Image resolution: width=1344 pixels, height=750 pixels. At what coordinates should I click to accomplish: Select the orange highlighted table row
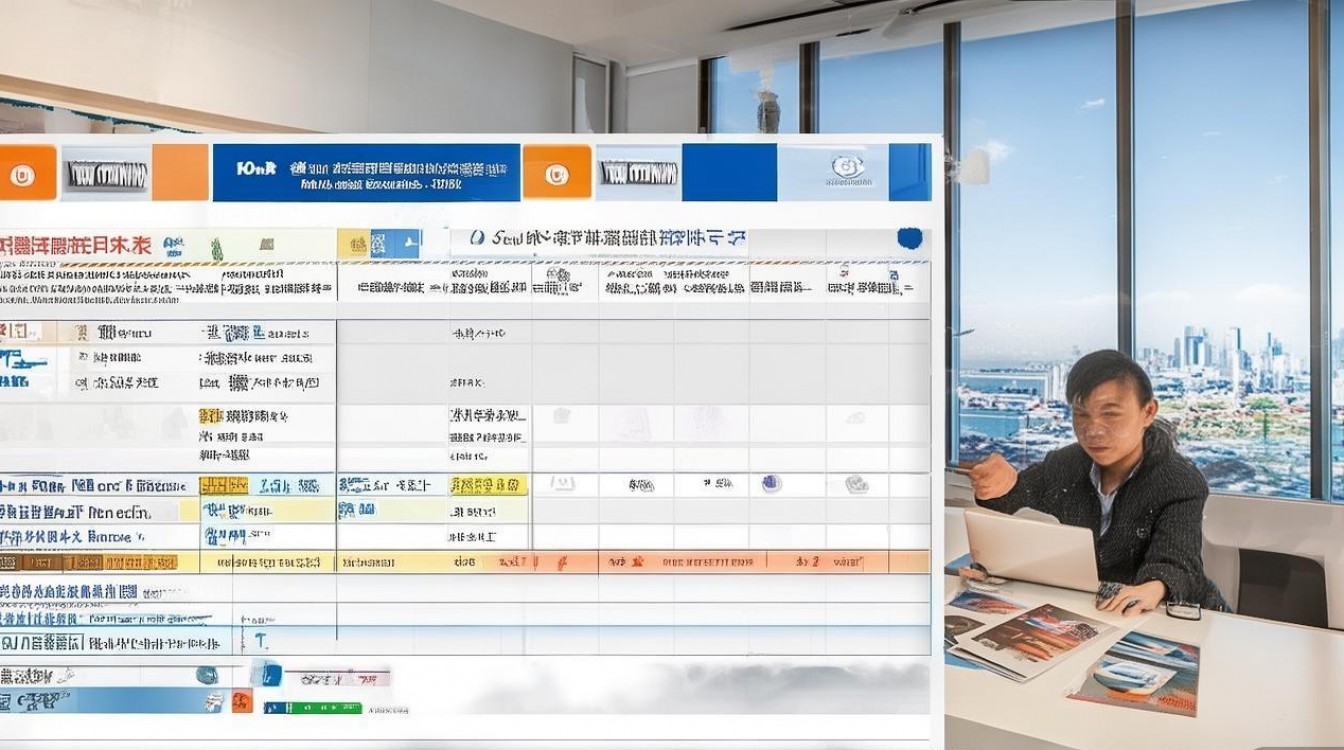point(465,562)
